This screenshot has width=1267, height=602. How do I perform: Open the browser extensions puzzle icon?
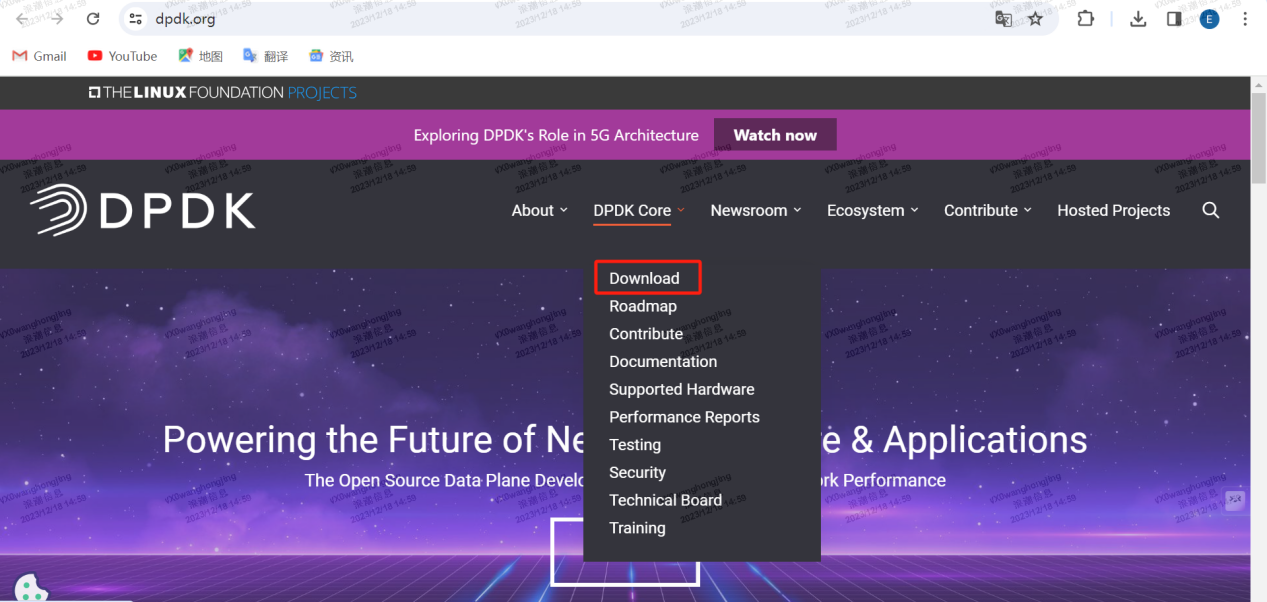click(x=1085, y=18)
